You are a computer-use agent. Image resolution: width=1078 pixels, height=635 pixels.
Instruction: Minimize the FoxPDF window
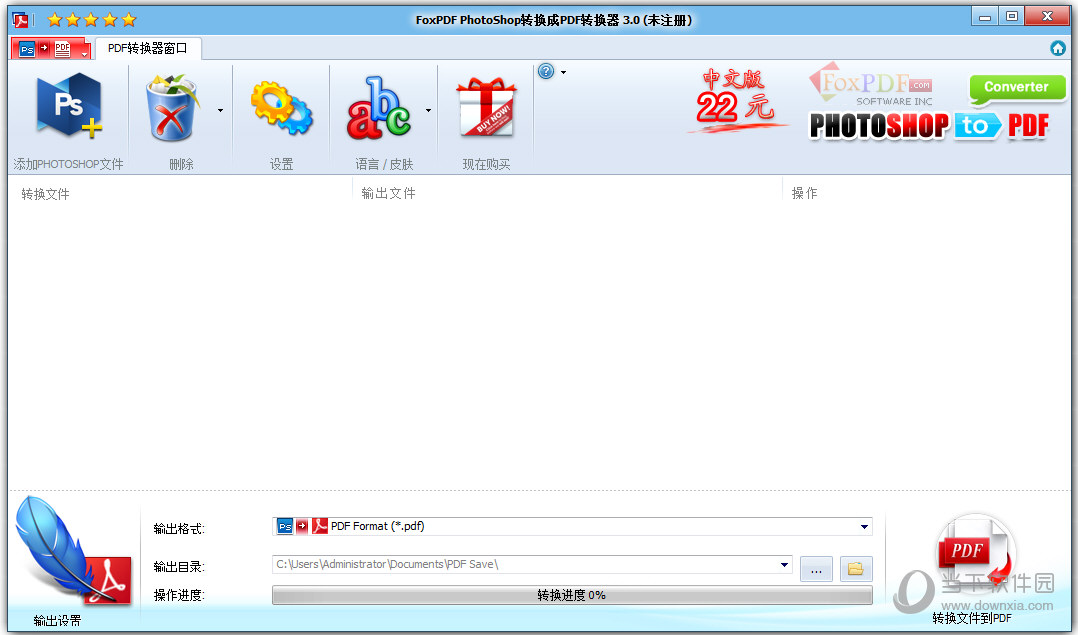(x=985, y=16)
